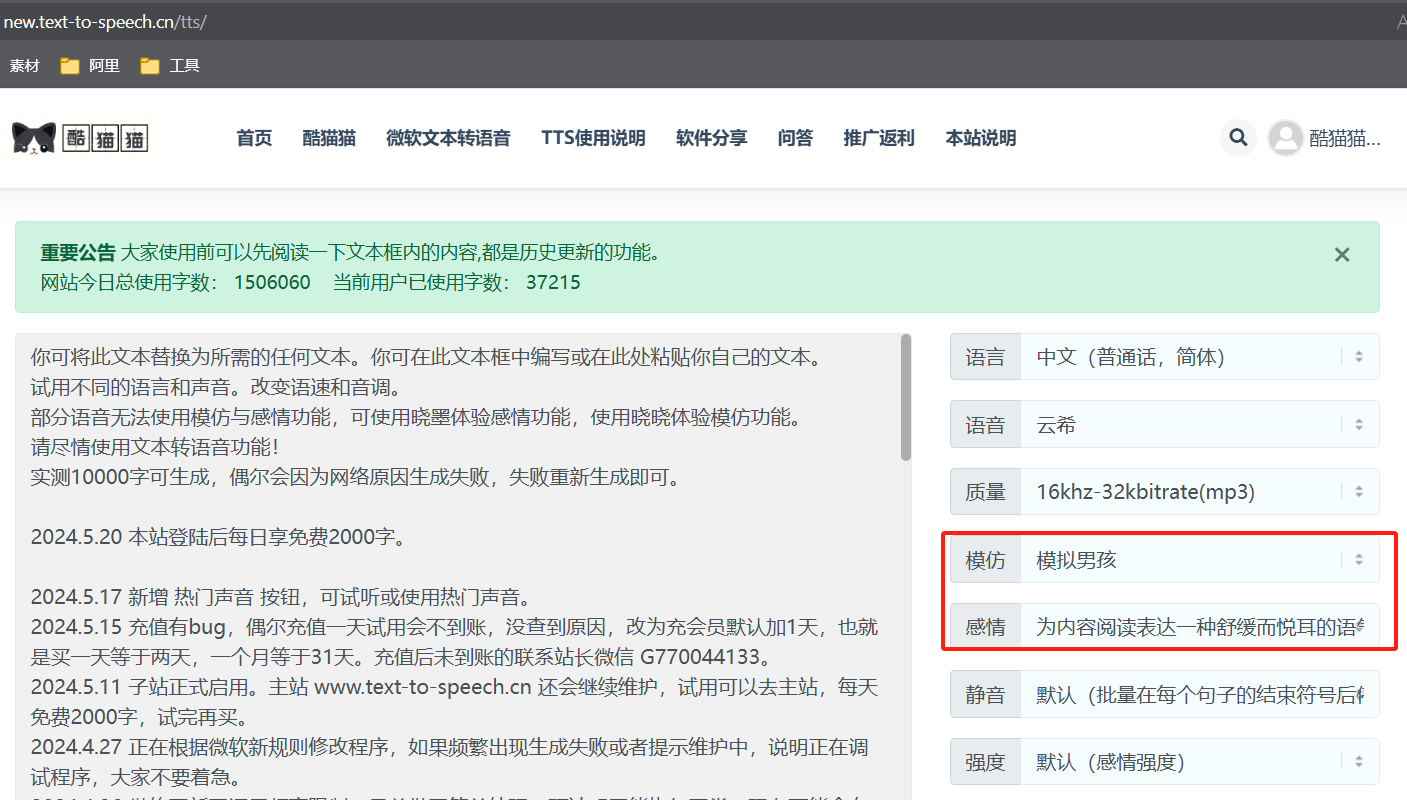Screen dimensions: 1407x800
Task: Open the 工具 bookmark folder
Action: point(170,66)
